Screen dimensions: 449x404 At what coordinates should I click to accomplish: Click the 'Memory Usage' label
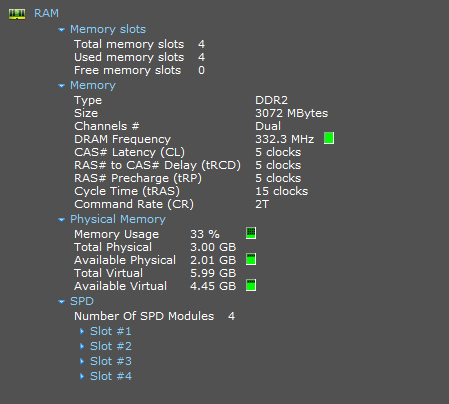pyautogui.click(x=116, y=235)
